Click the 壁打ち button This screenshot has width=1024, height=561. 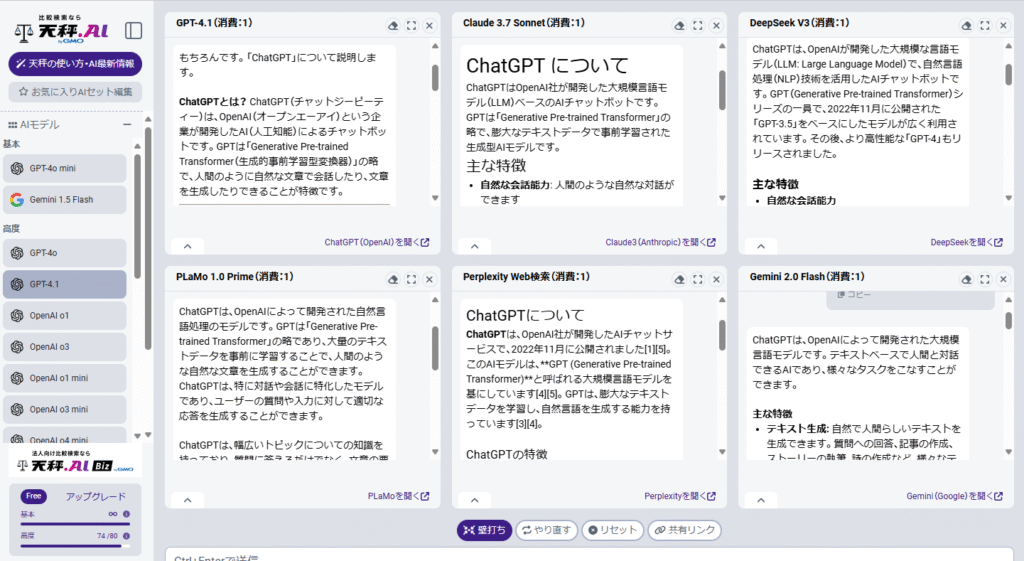(484, 530)
